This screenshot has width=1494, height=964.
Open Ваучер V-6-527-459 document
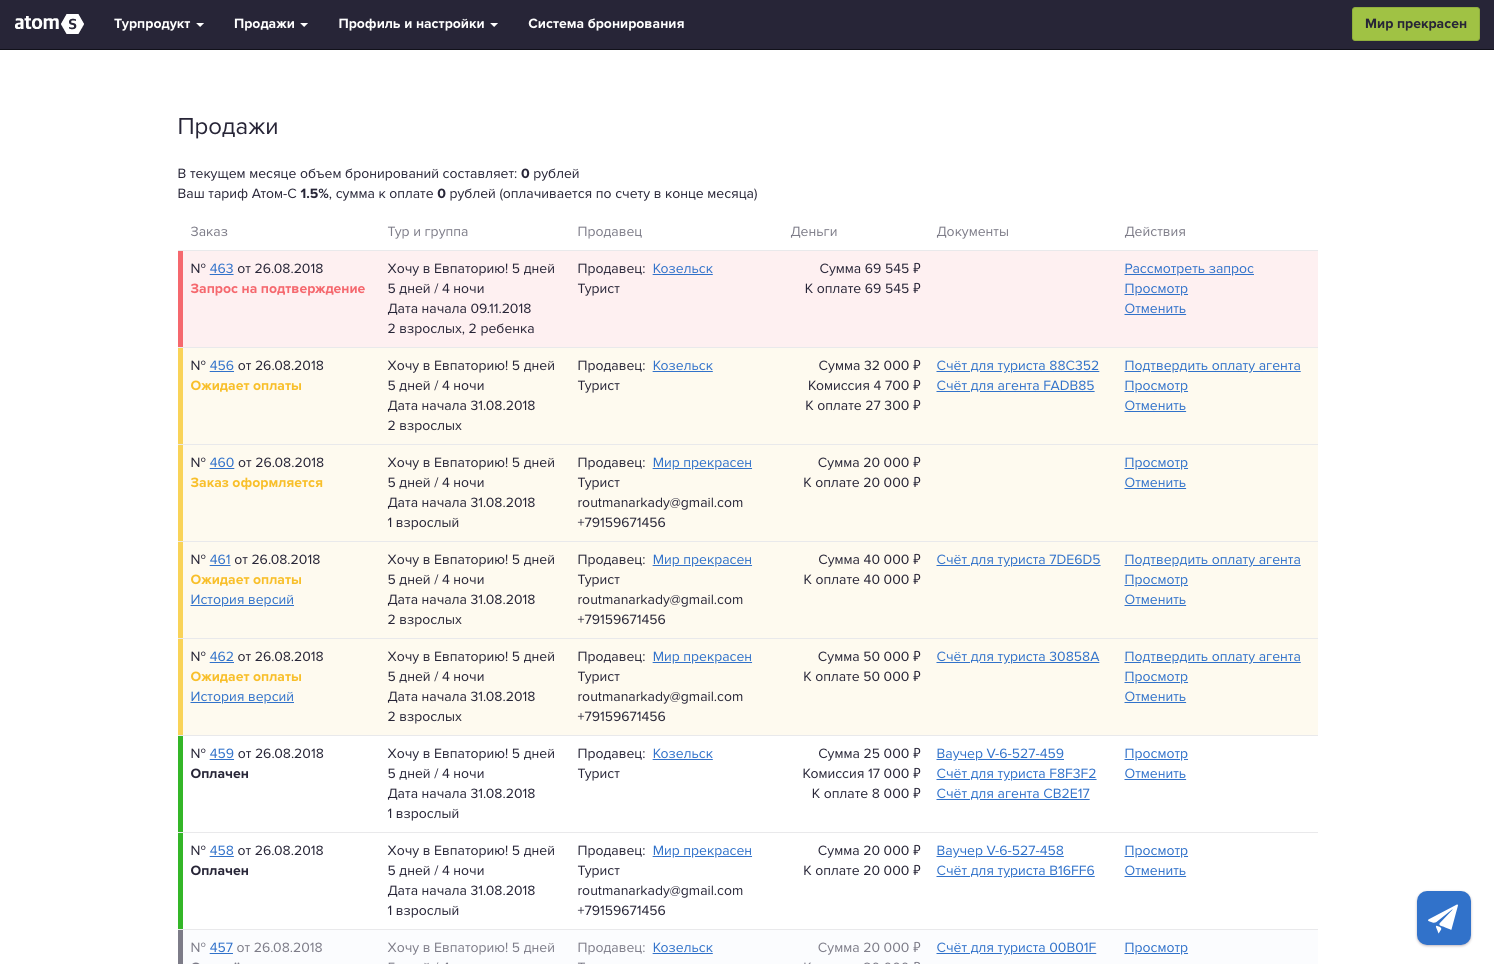1000,754
